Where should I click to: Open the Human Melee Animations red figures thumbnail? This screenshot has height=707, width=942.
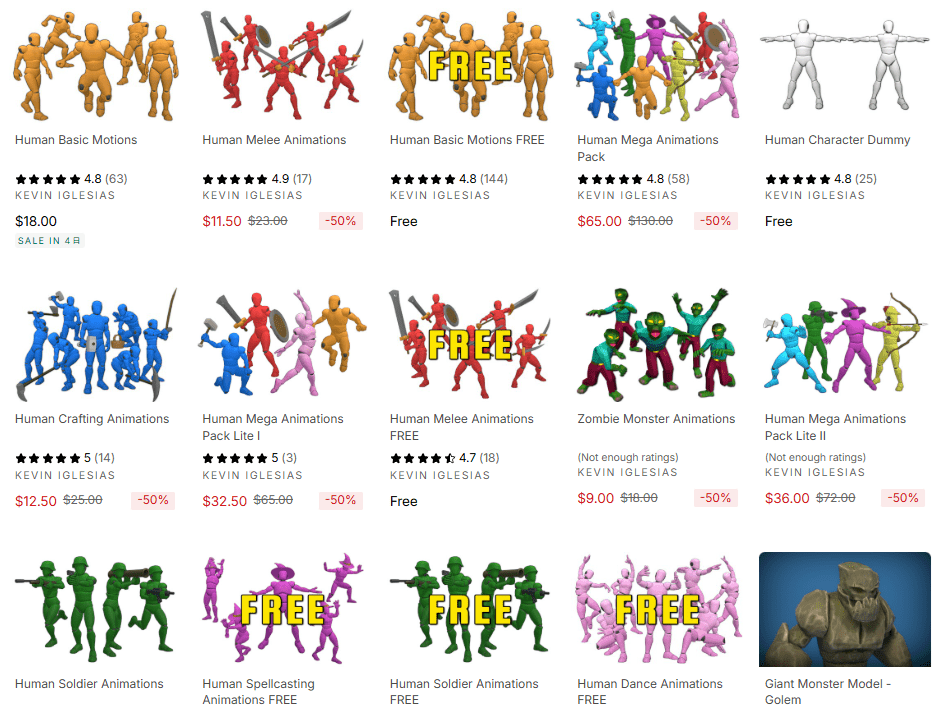point(282,65)
